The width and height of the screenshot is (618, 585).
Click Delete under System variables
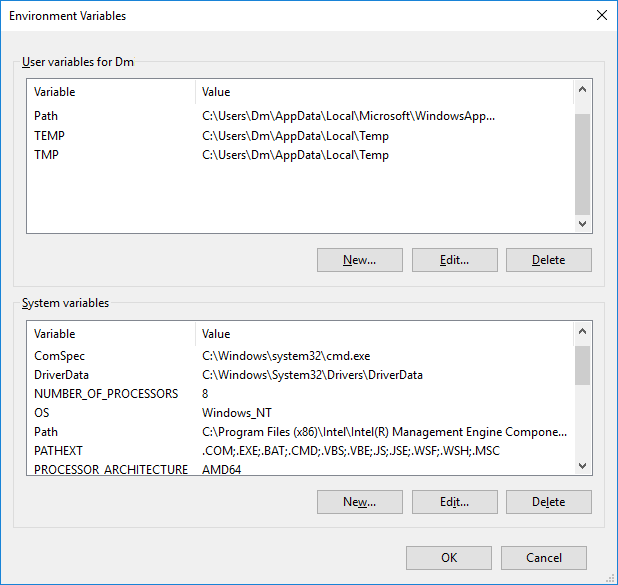pyautogui.click(x=548, y=502)
